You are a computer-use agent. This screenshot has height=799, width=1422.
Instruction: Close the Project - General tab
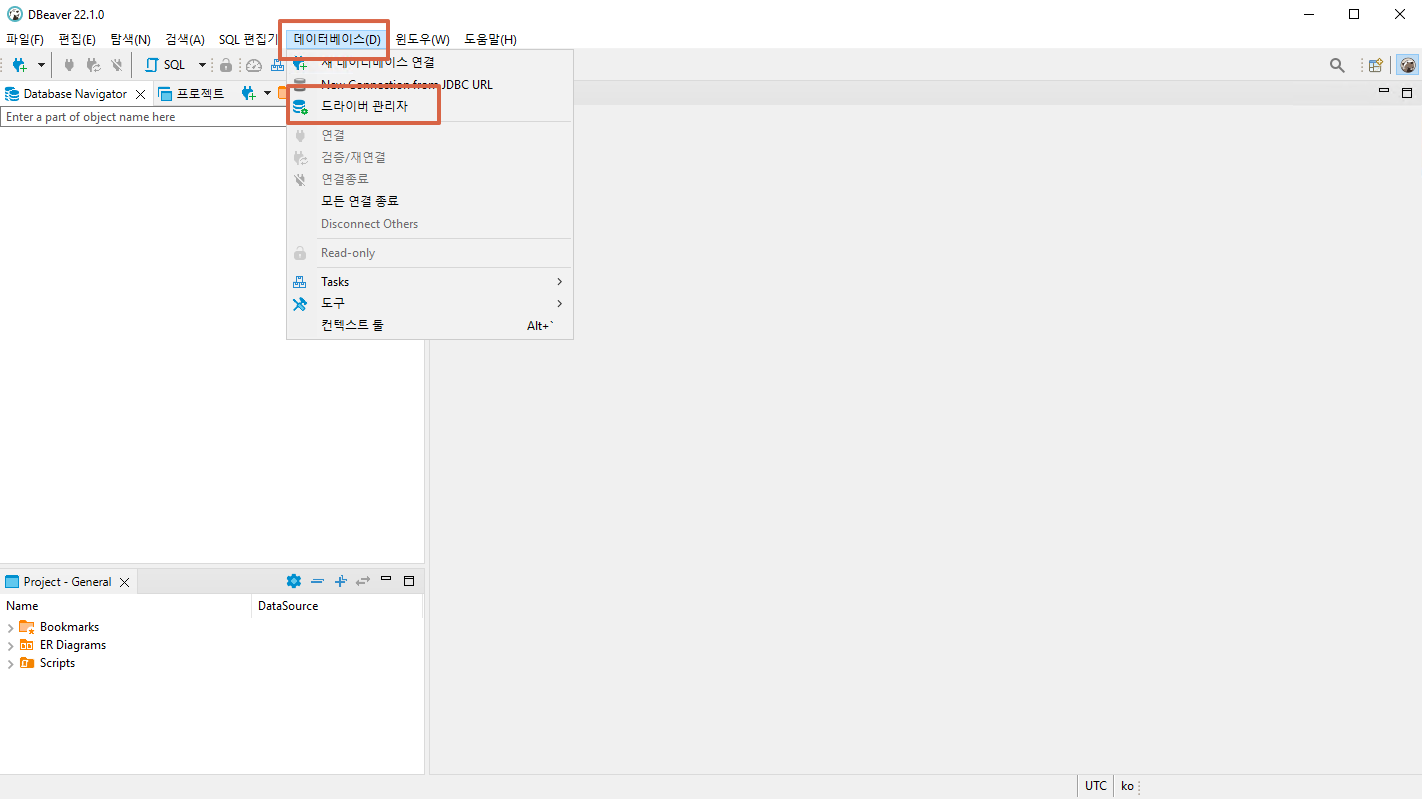coord(124,582)
